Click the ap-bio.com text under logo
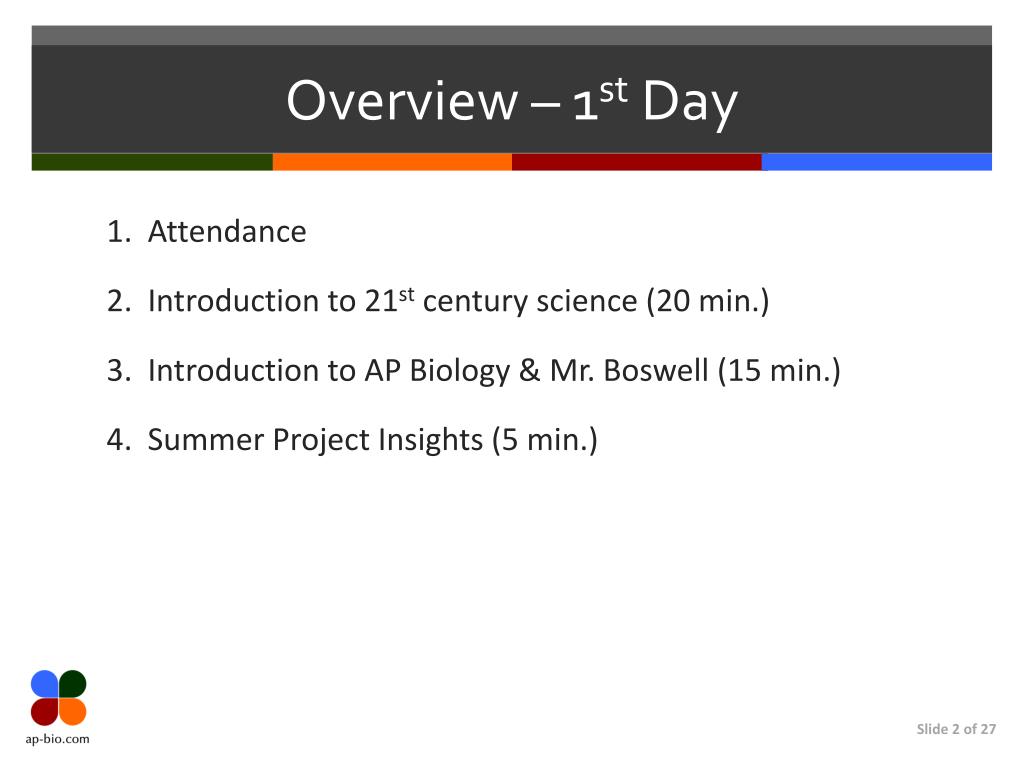 57,739
